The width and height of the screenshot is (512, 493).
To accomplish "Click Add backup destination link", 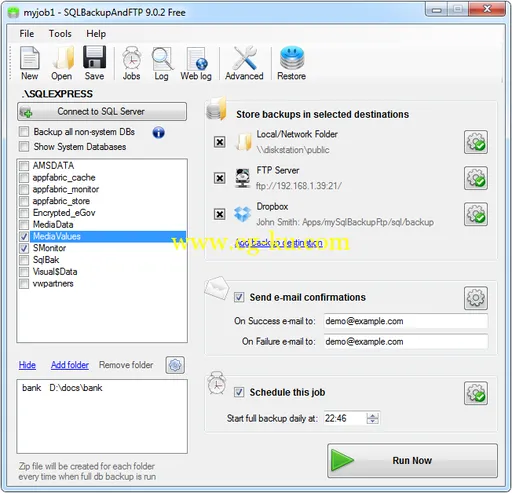I will pyautogui.click(x=279, y=243).
